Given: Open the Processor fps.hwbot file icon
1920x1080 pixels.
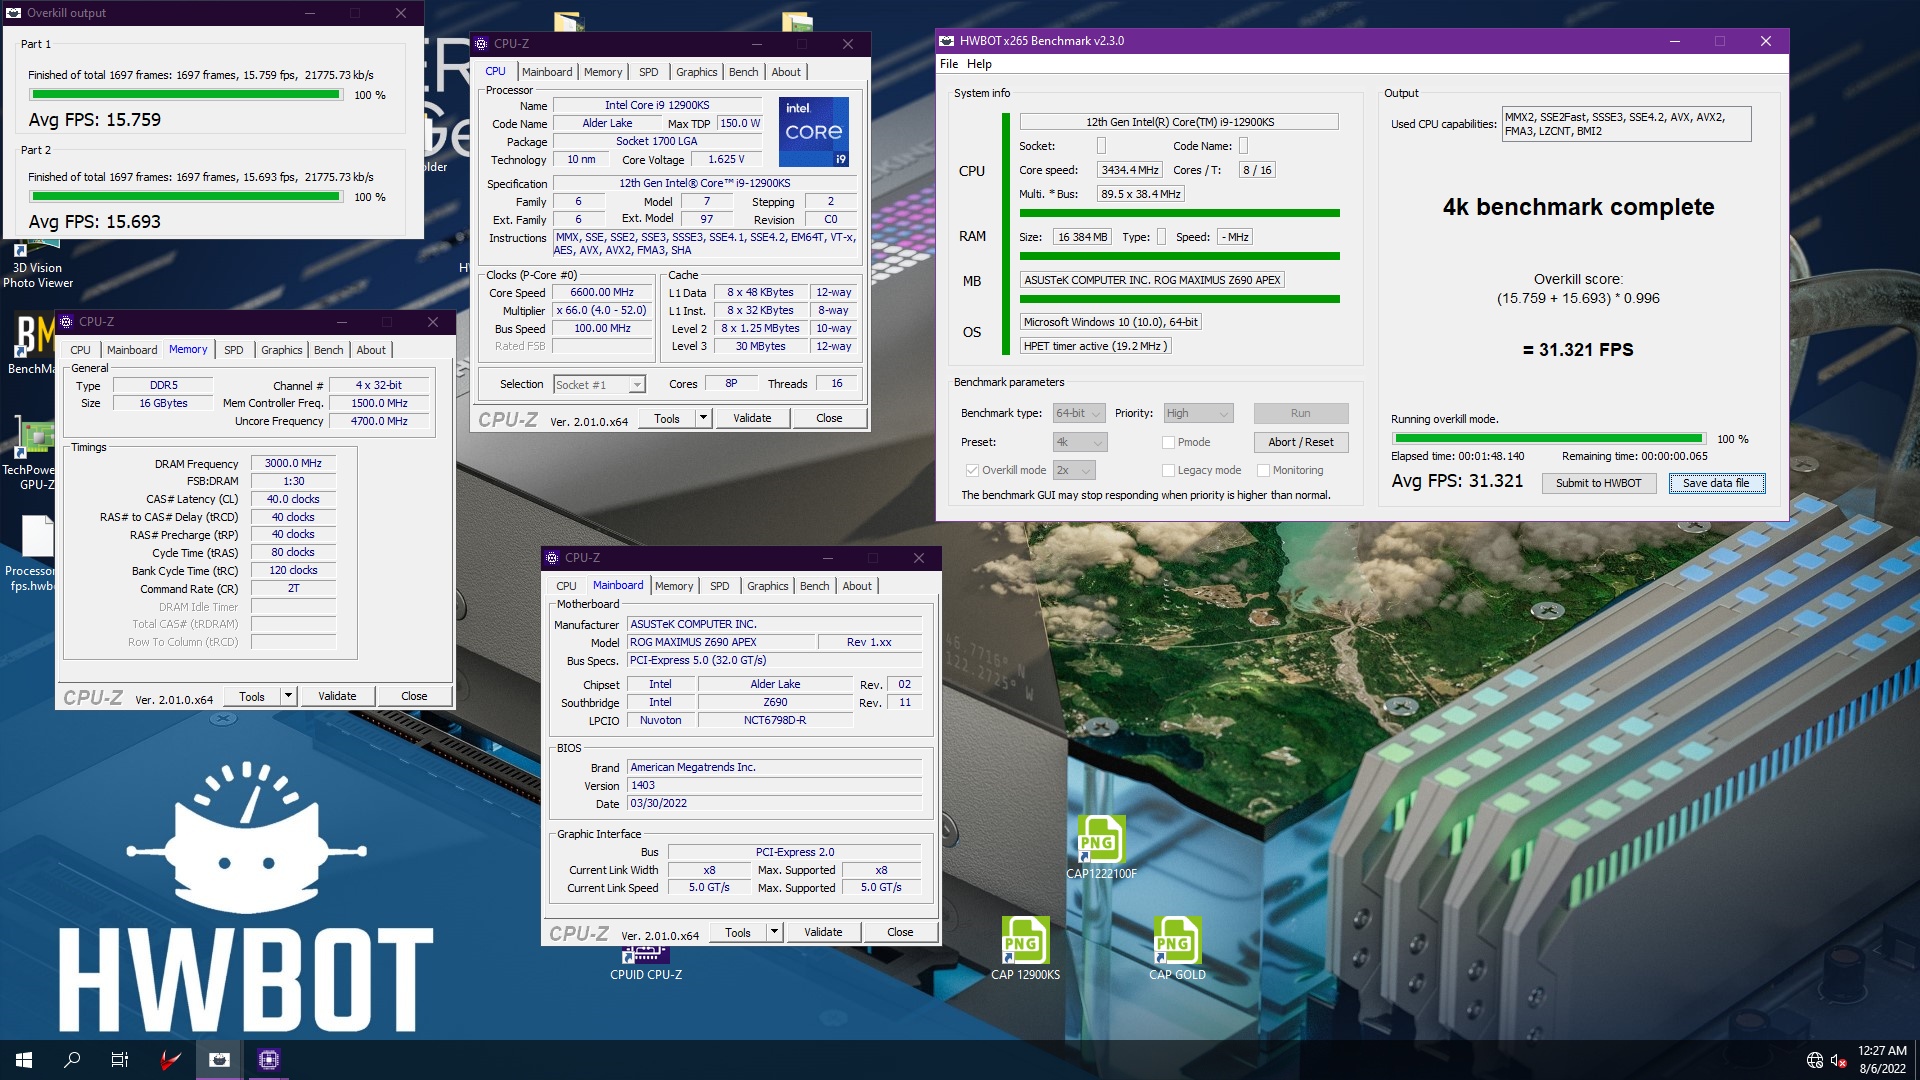Looking at the screenshot, I should click(33, 553).
